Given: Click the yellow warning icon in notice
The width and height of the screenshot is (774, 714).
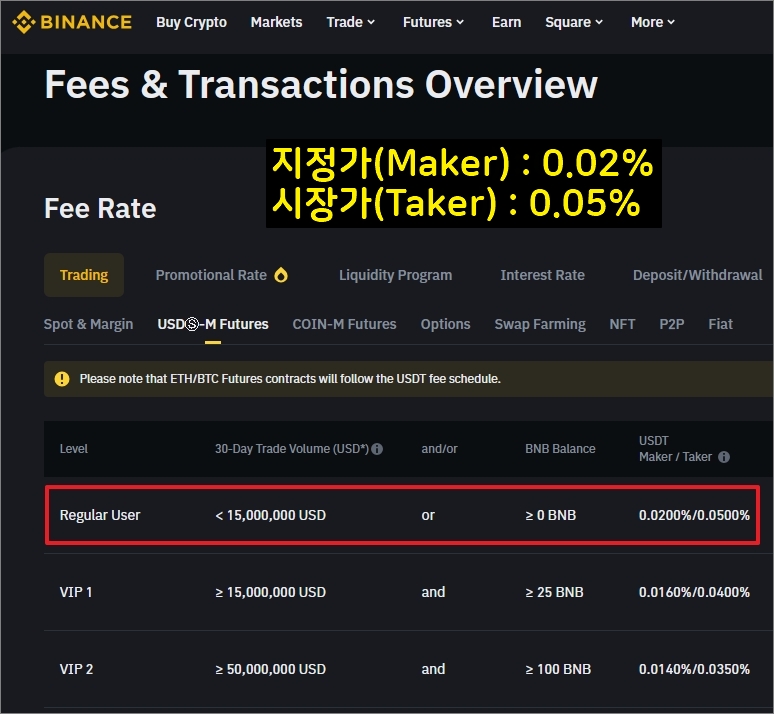Looking at the screenshot, I should click(62, 379).
